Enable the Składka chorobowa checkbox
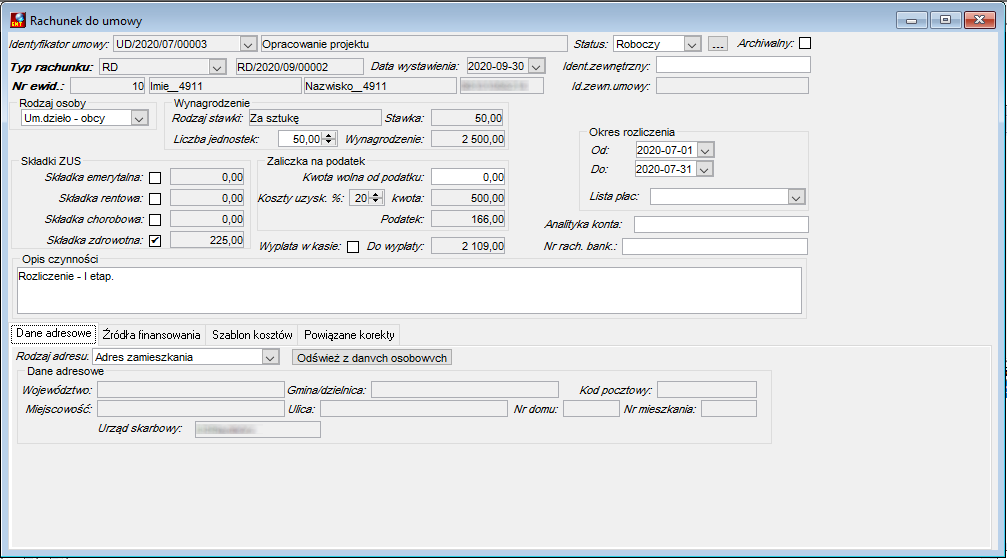 155,220
